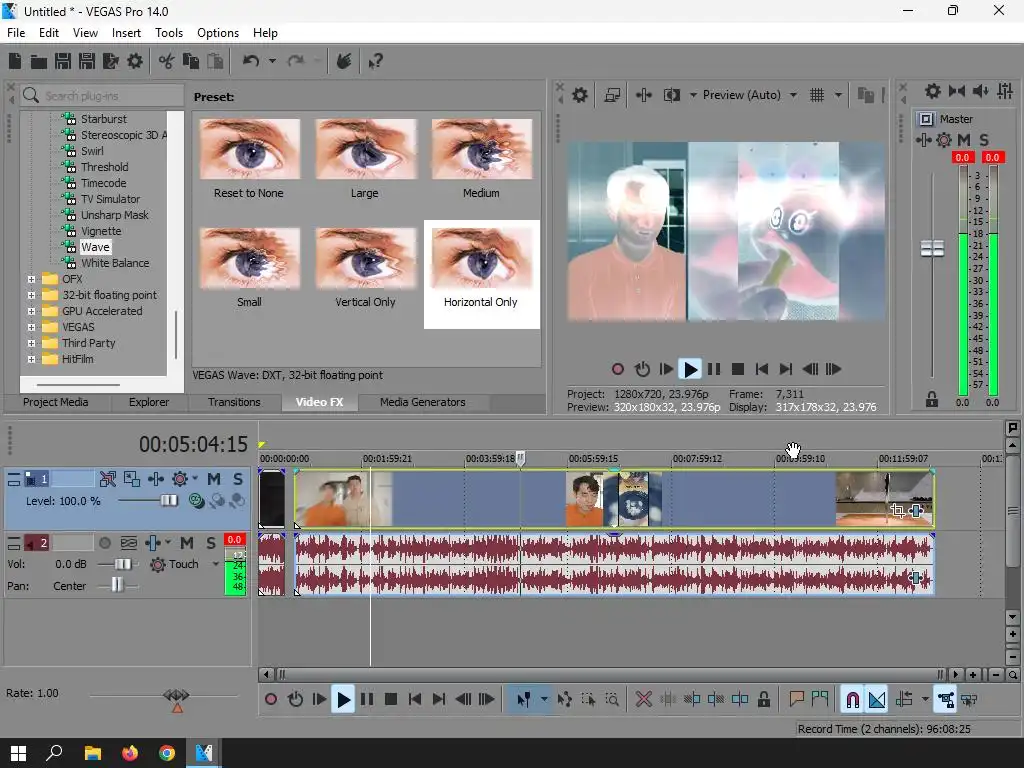Screen dimensions: 1024x768
Task: Copy selection using toolbar copy icon
Action: click(x=191, y=61)
